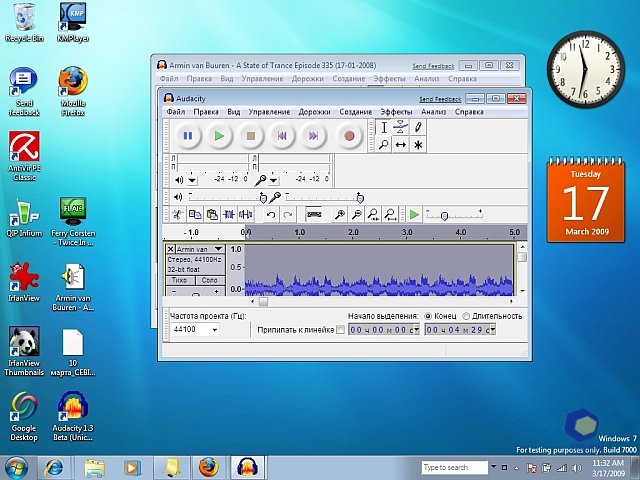Open Mozilla Firefox from the taskbar
This screenshot has height=480, width=640.
tap(207, 467)
